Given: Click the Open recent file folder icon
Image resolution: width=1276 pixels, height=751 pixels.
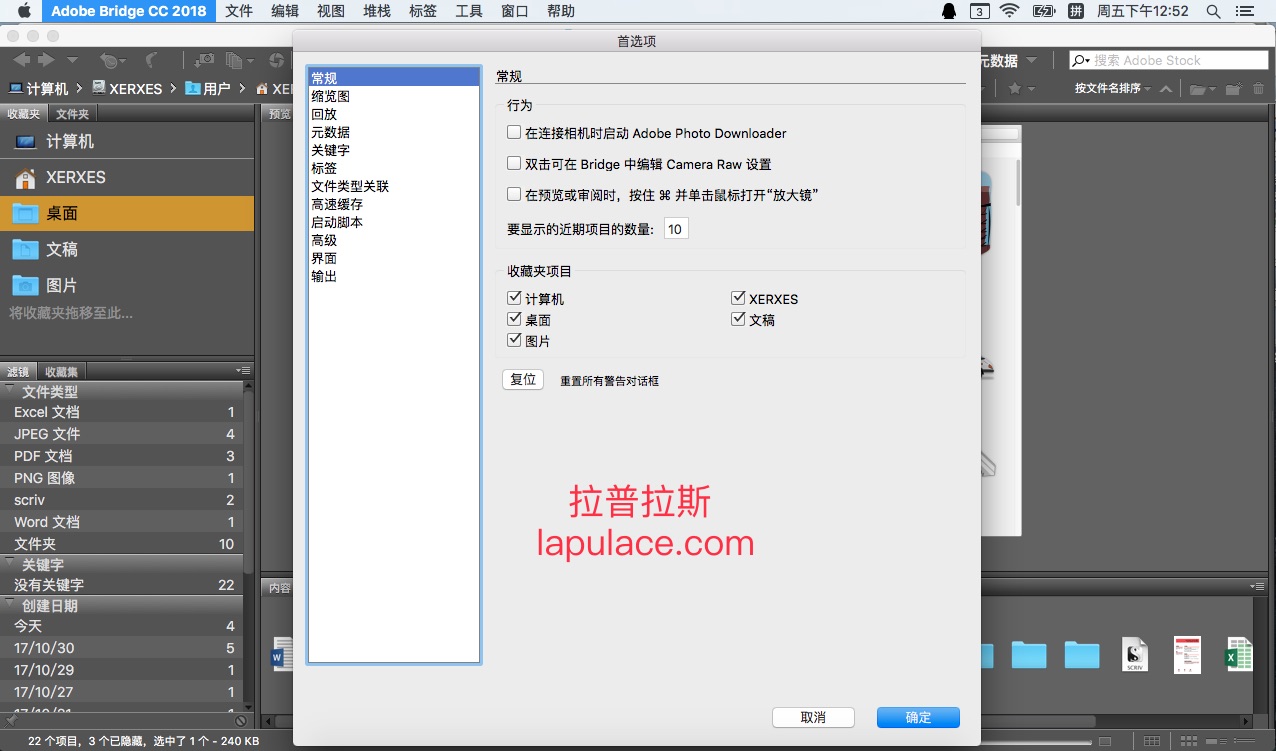Looking at the screenshot, I should (x=1198, y=89).
